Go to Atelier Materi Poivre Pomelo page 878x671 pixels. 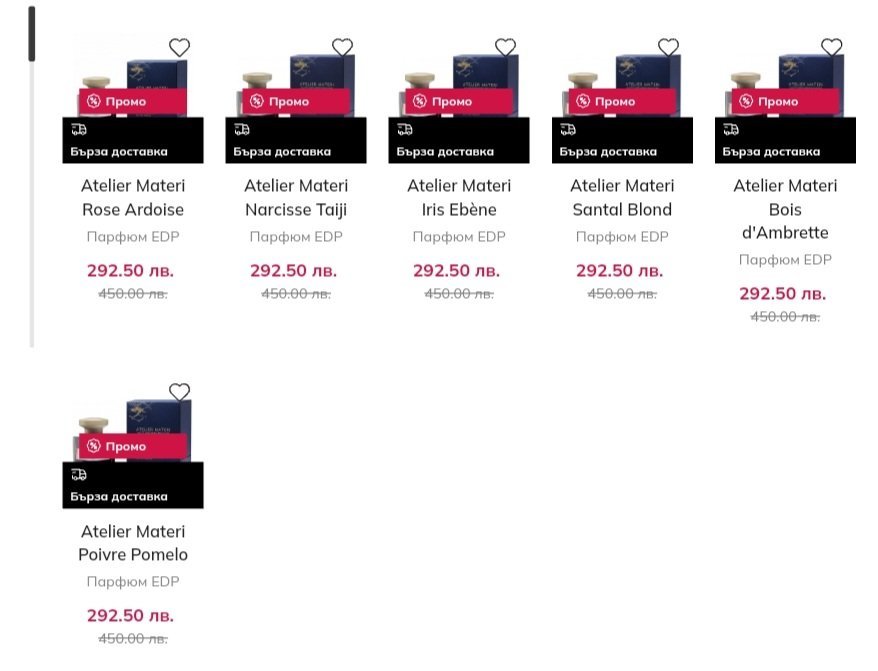coord(133,543)
